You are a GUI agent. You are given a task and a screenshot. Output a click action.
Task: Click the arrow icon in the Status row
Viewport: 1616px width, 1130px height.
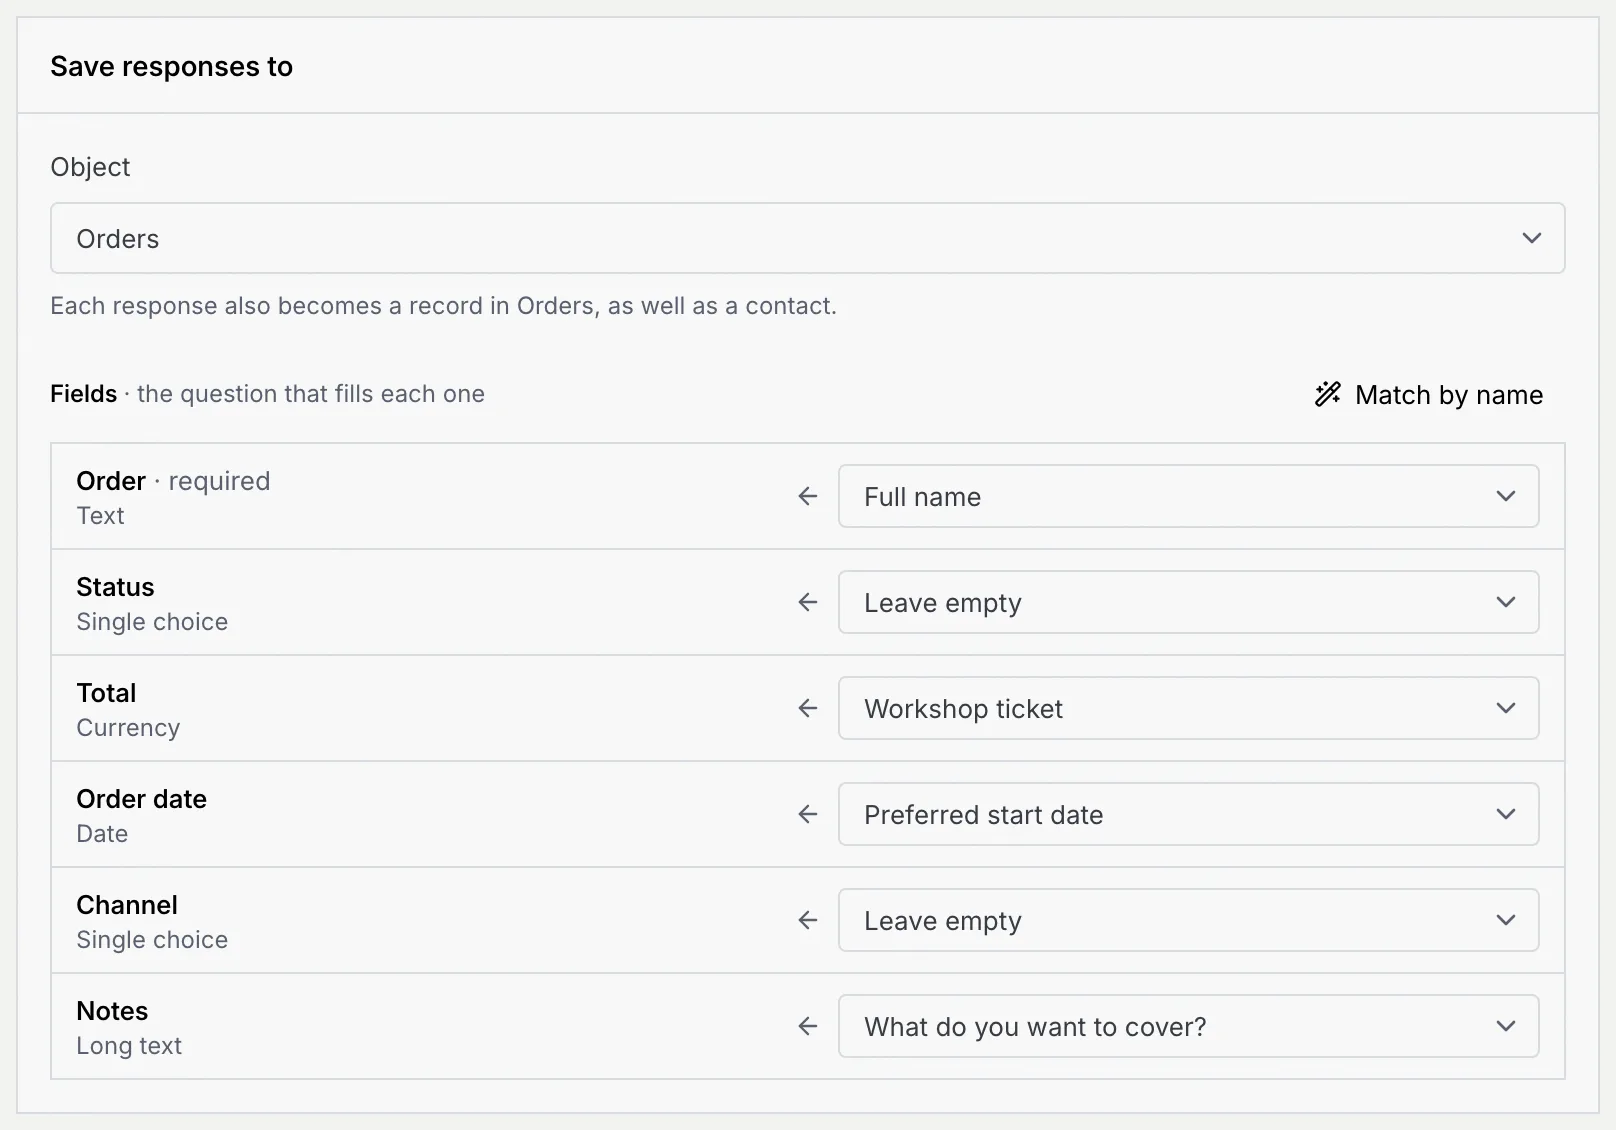tap(808, 602)
